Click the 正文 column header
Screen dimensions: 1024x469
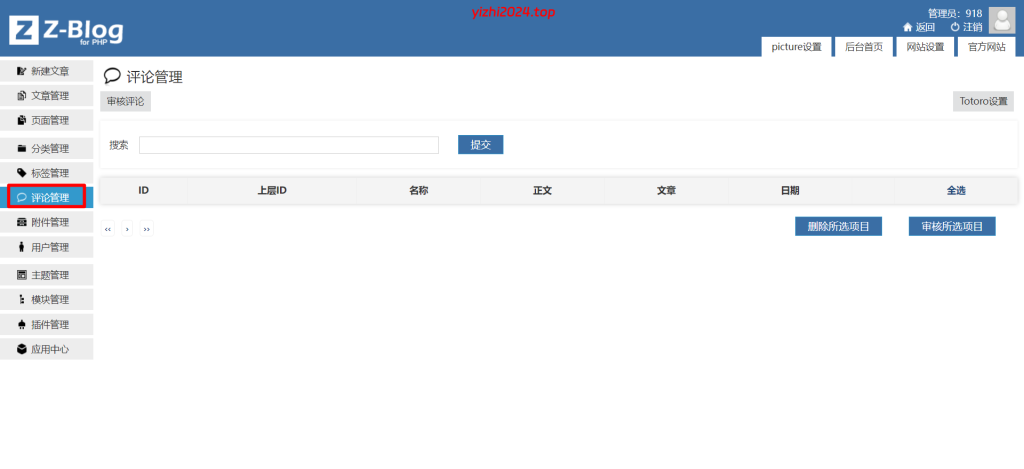[x=543, y=191]
